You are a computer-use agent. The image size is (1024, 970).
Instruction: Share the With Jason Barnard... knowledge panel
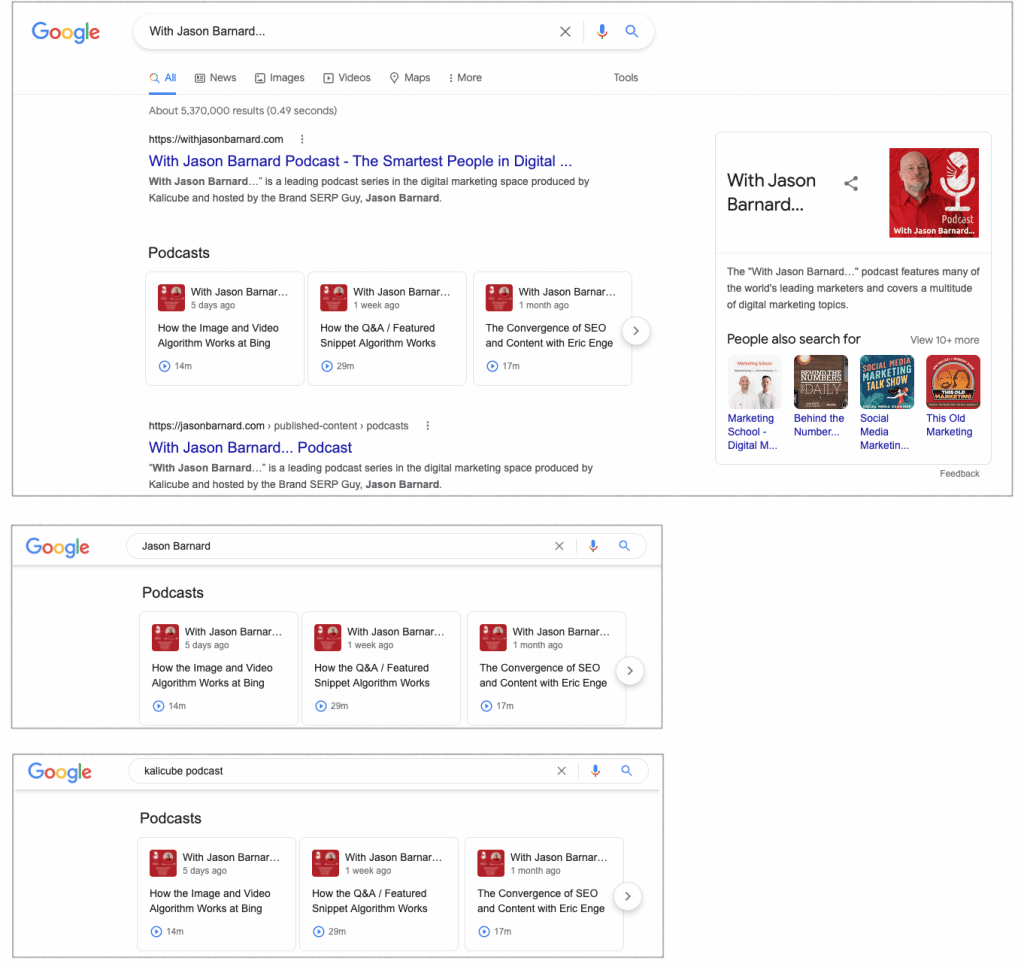851,184
